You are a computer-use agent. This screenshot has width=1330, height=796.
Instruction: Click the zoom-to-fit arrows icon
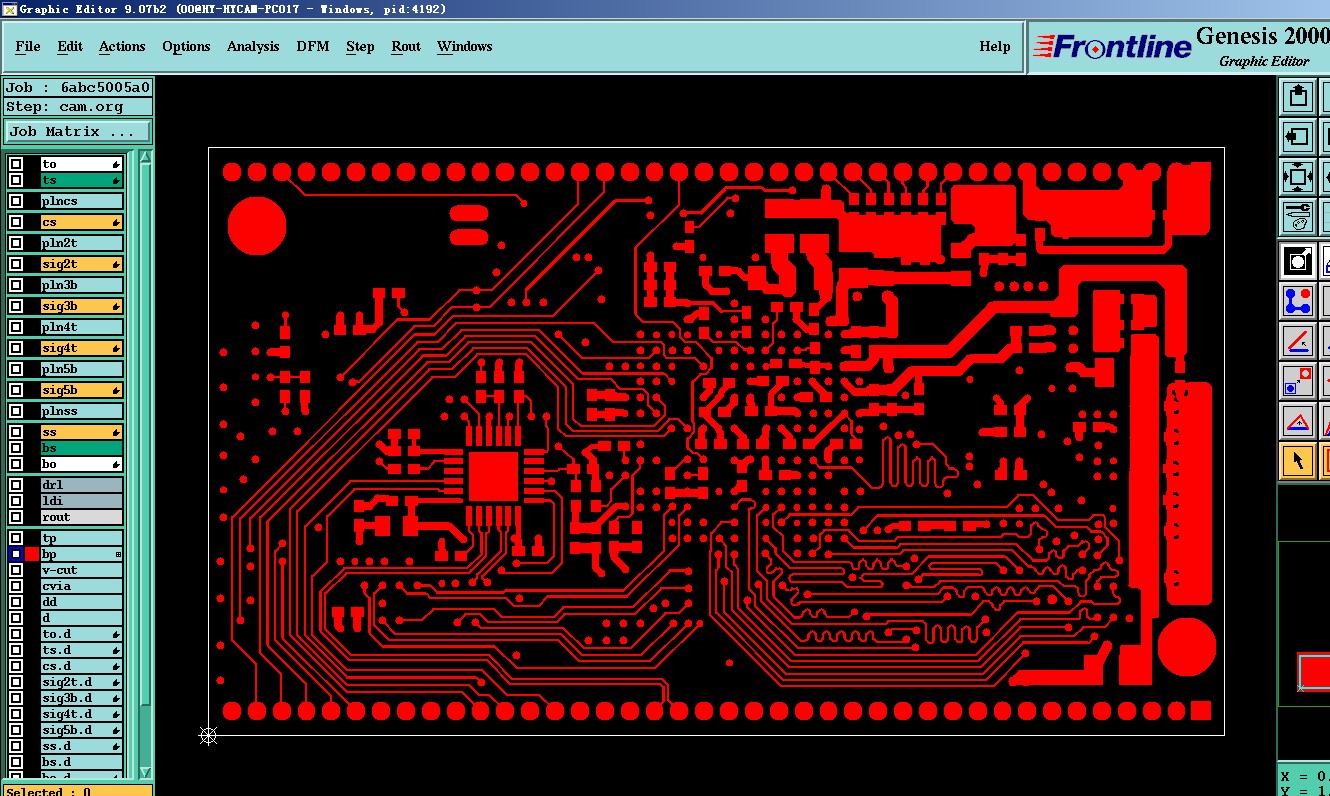[1298, 177]
